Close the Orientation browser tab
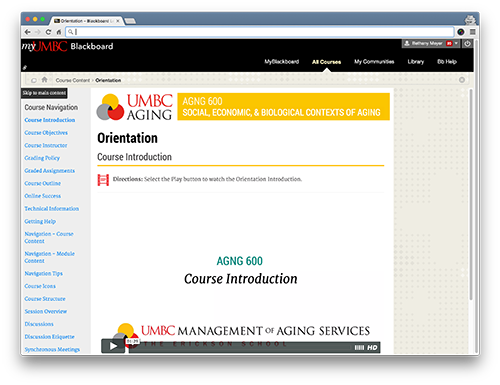This screenshot has width=500, height=385. (x=118, y=21)
